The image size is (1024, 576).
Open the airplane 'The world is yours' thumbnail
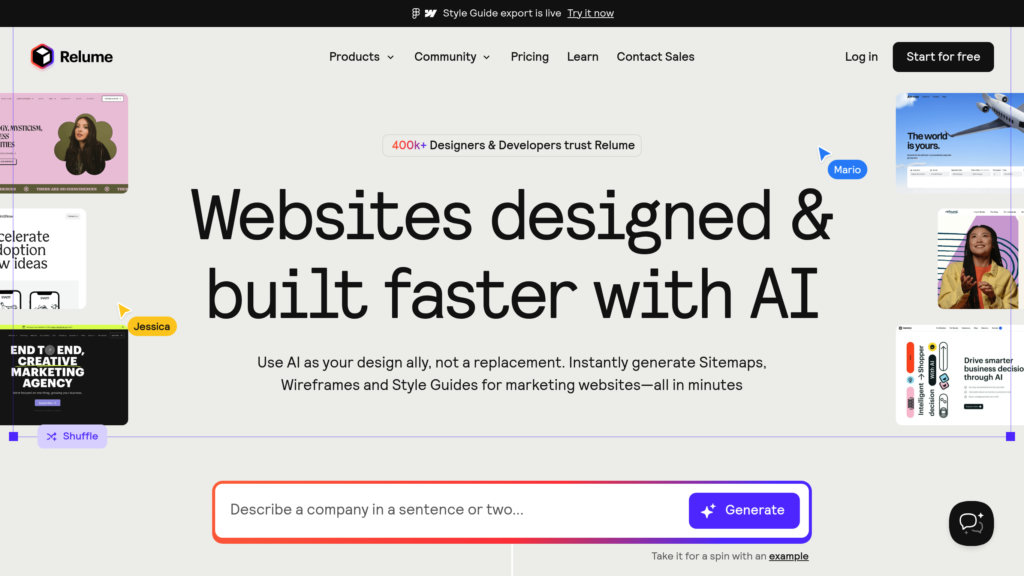(x=960, y=140)
